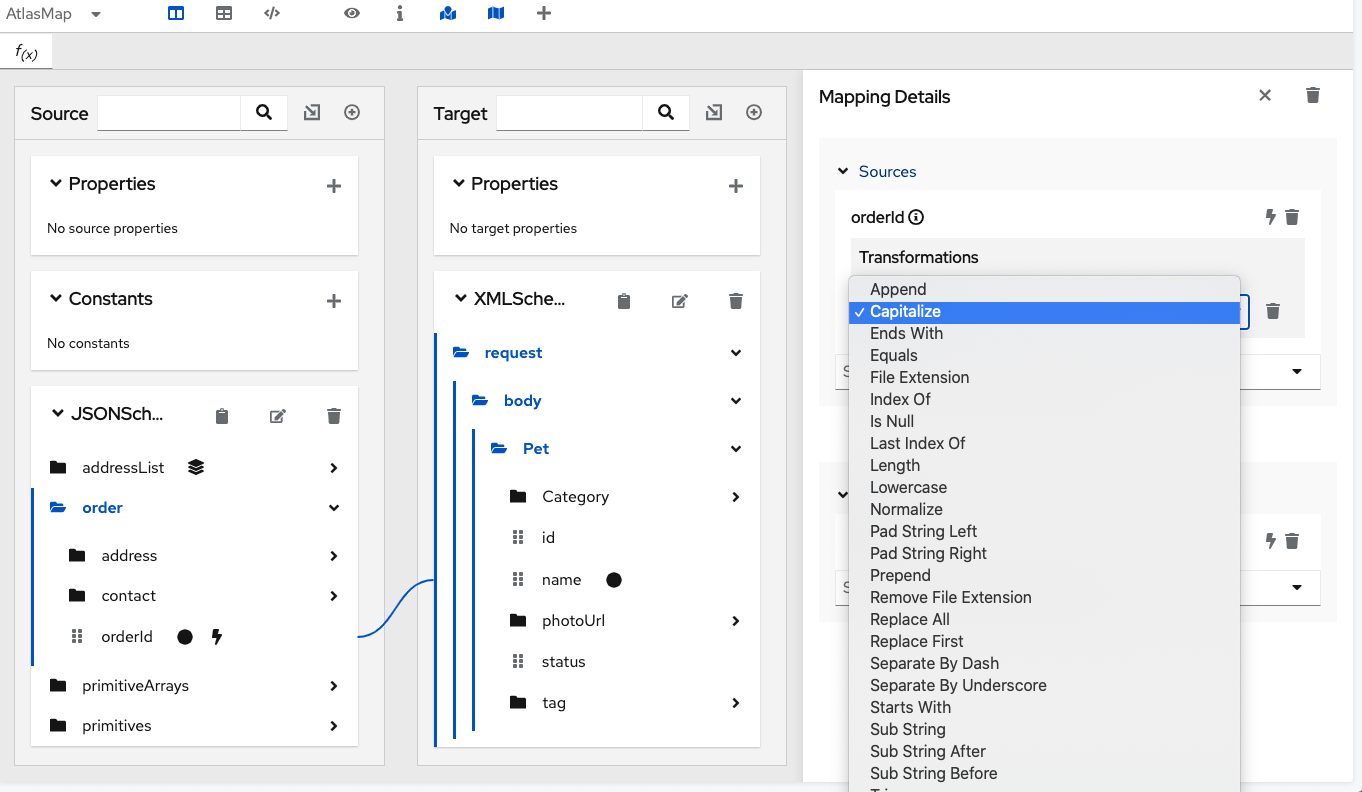Click the show types info icon in toolbar

click(399, 13)
